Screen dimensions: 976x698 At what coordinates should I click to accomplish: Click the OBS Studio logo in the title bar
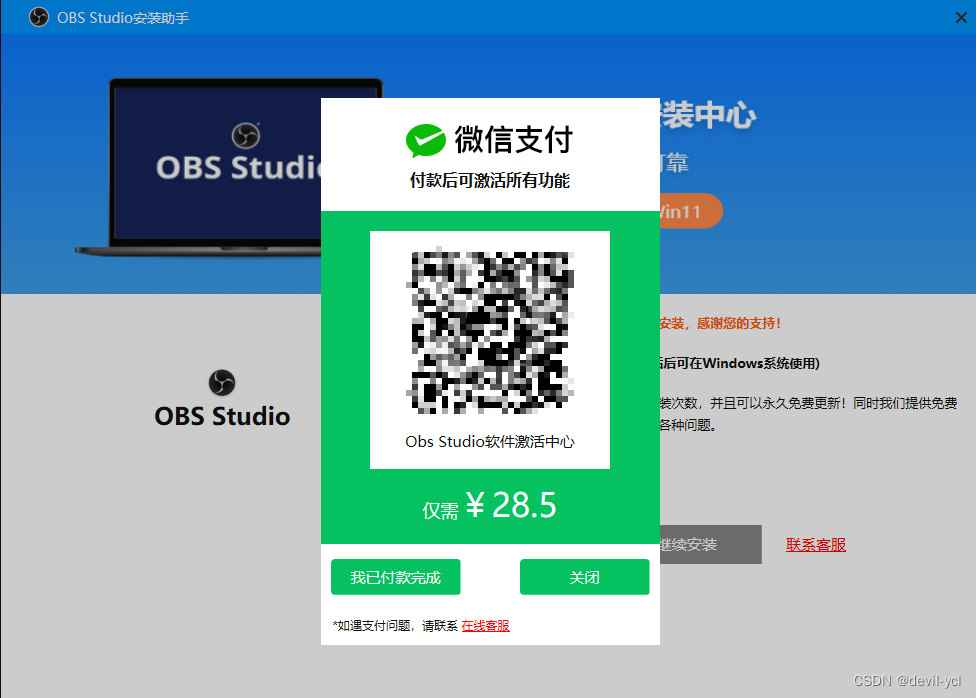38,17
